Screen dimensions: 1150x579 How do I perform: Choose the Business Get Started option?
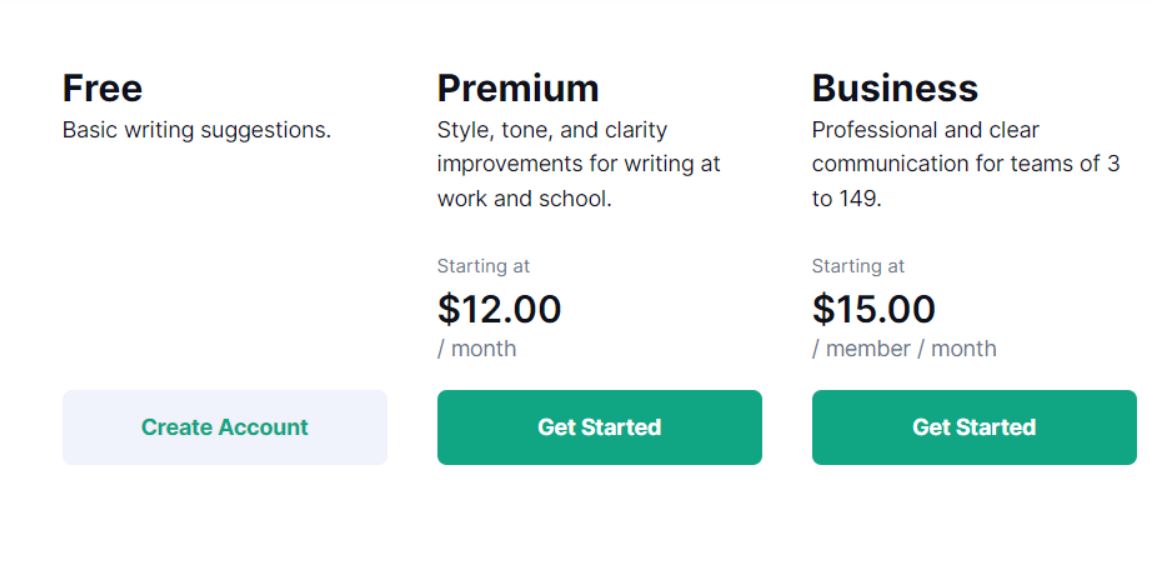pyautogui.click(x=973, y=427)
